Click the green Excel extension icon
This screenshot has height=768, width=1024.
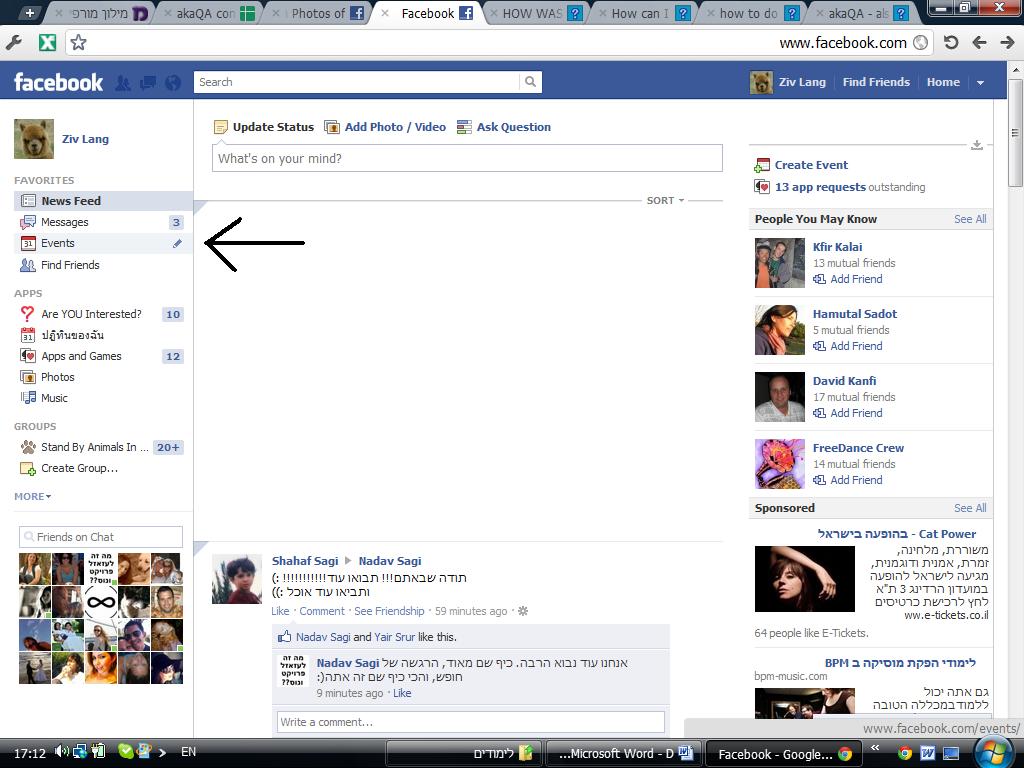(48, 43)
